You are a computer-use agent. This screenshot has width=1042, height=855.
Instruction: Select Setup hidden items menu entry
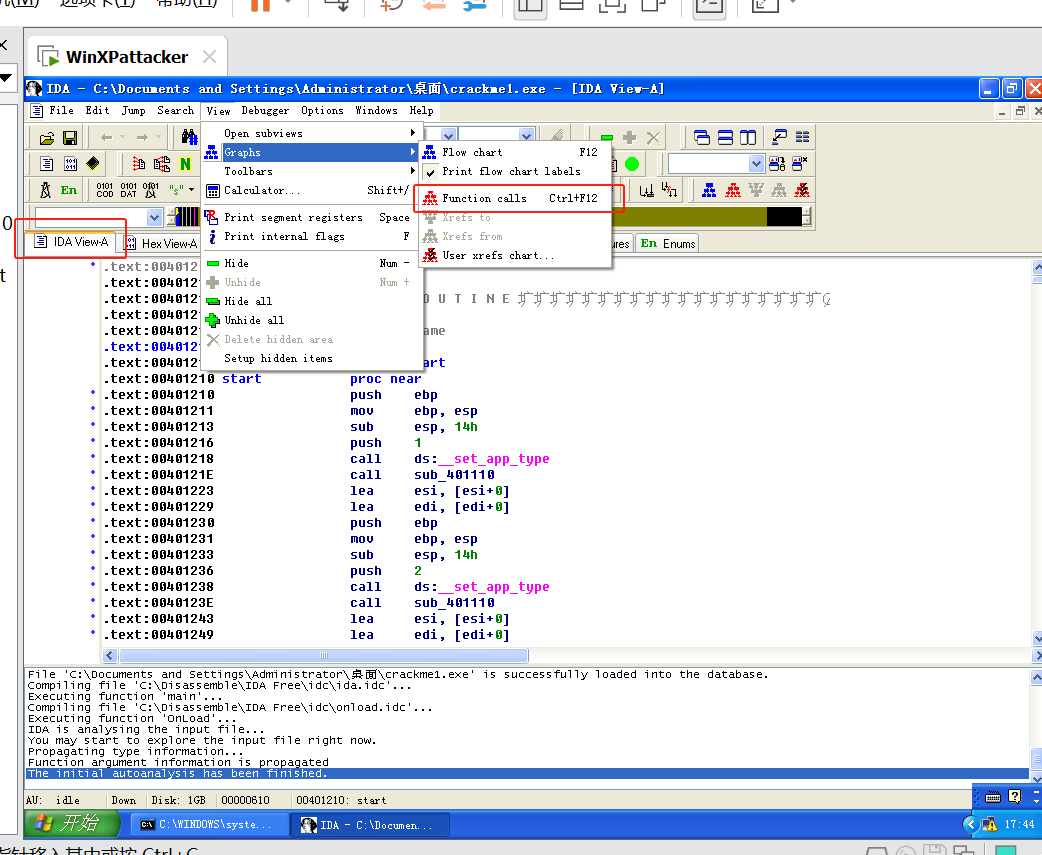pos(312,358)
